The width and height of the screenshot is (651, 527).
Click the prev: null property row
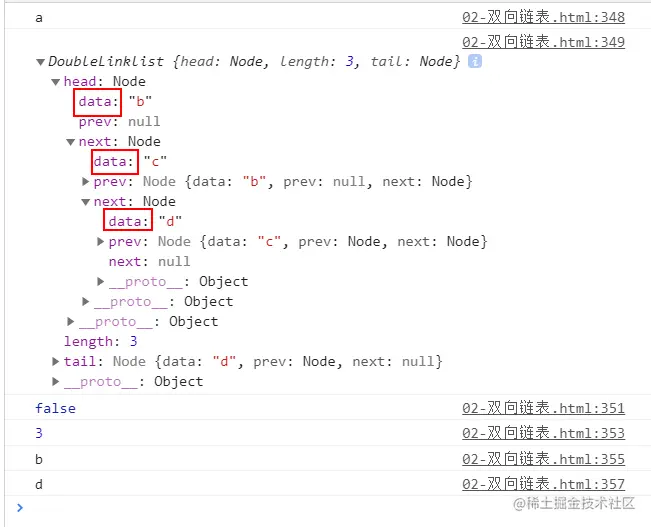point(119,122)
